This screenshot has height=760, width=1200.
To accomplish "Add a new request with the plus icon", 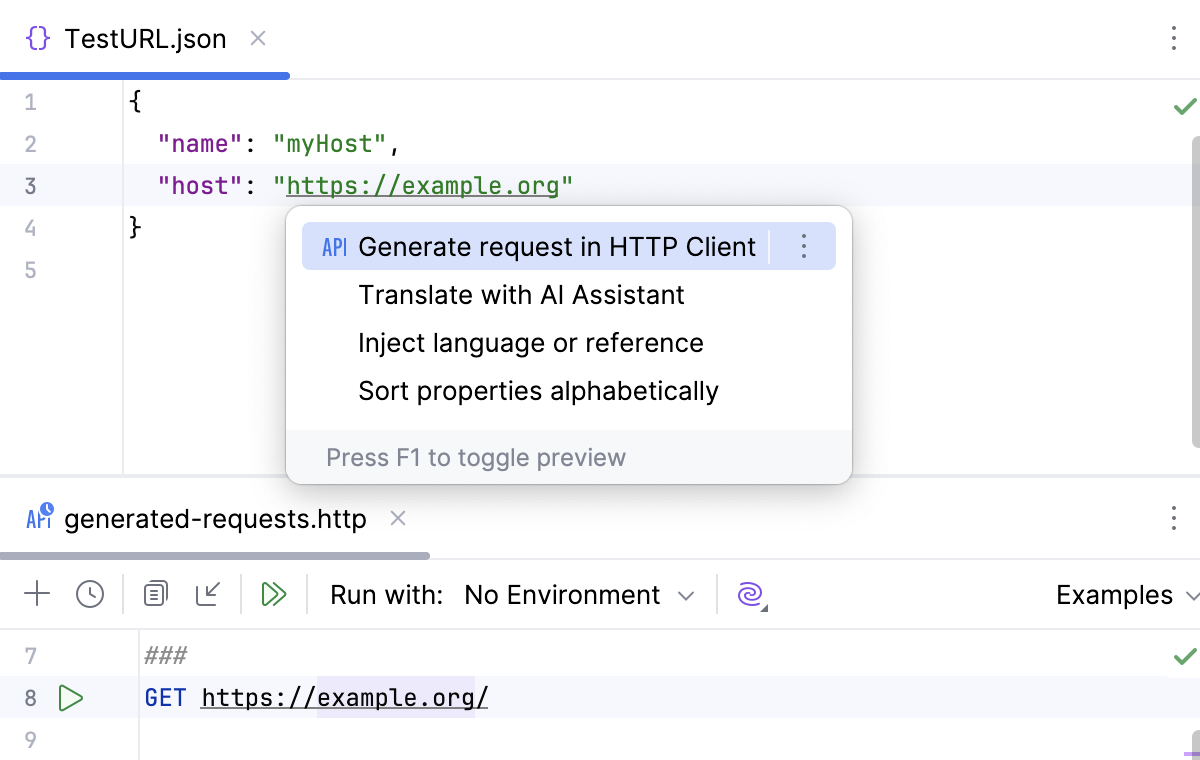I will [x=37, y=594].
